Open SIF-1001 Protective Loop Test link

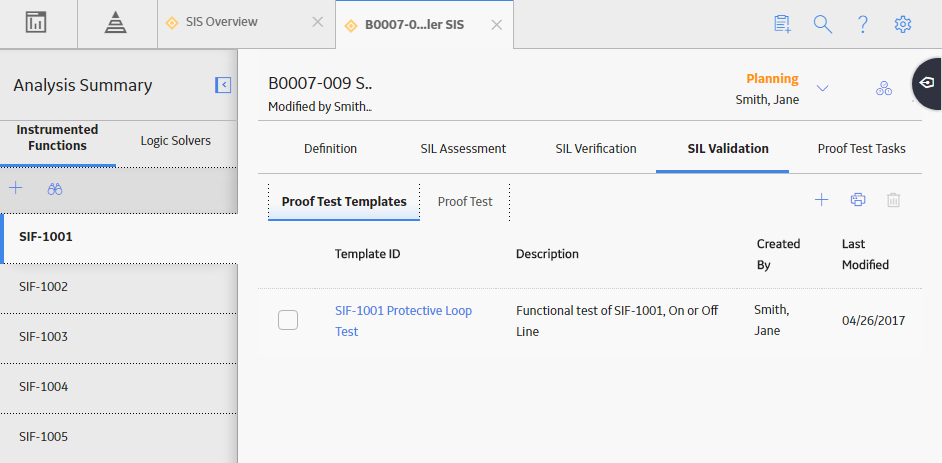[x=404, y=321]
